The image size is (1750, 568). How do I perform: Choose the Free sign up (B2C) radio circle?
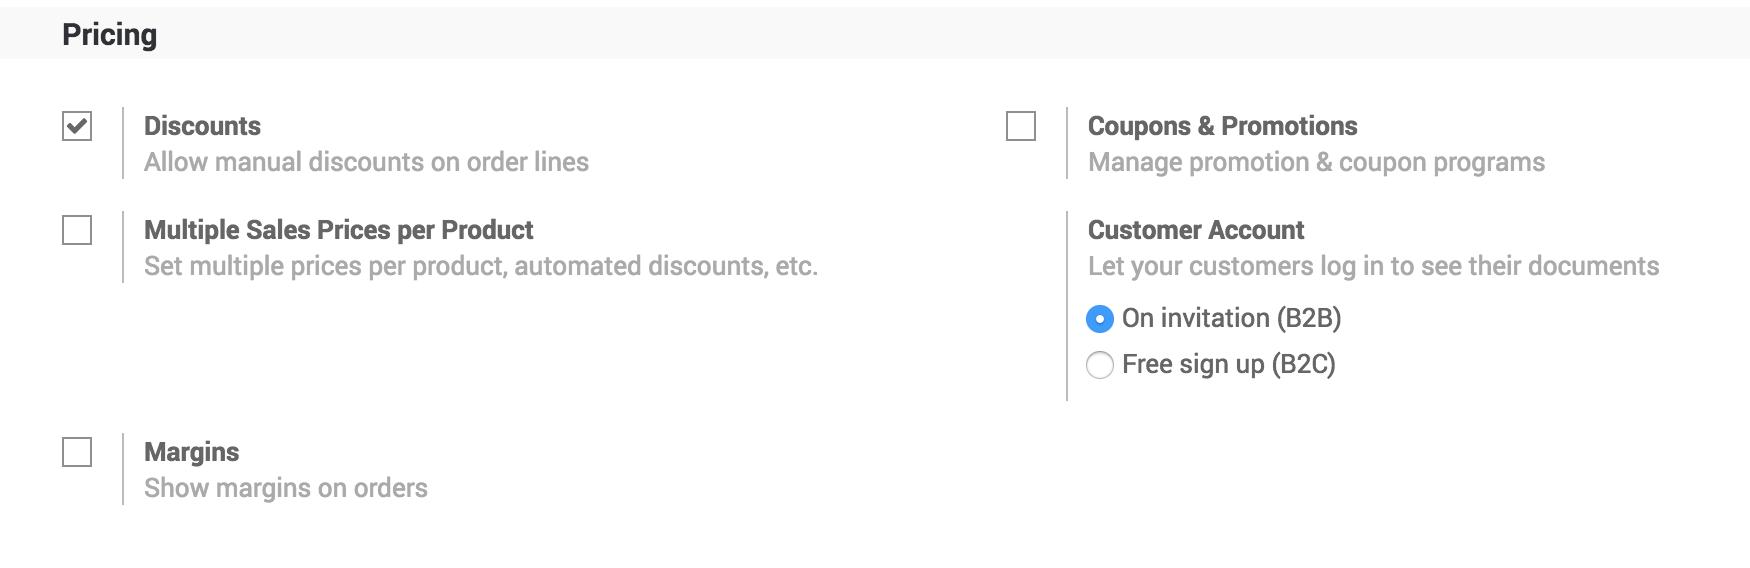point(1100,365)
